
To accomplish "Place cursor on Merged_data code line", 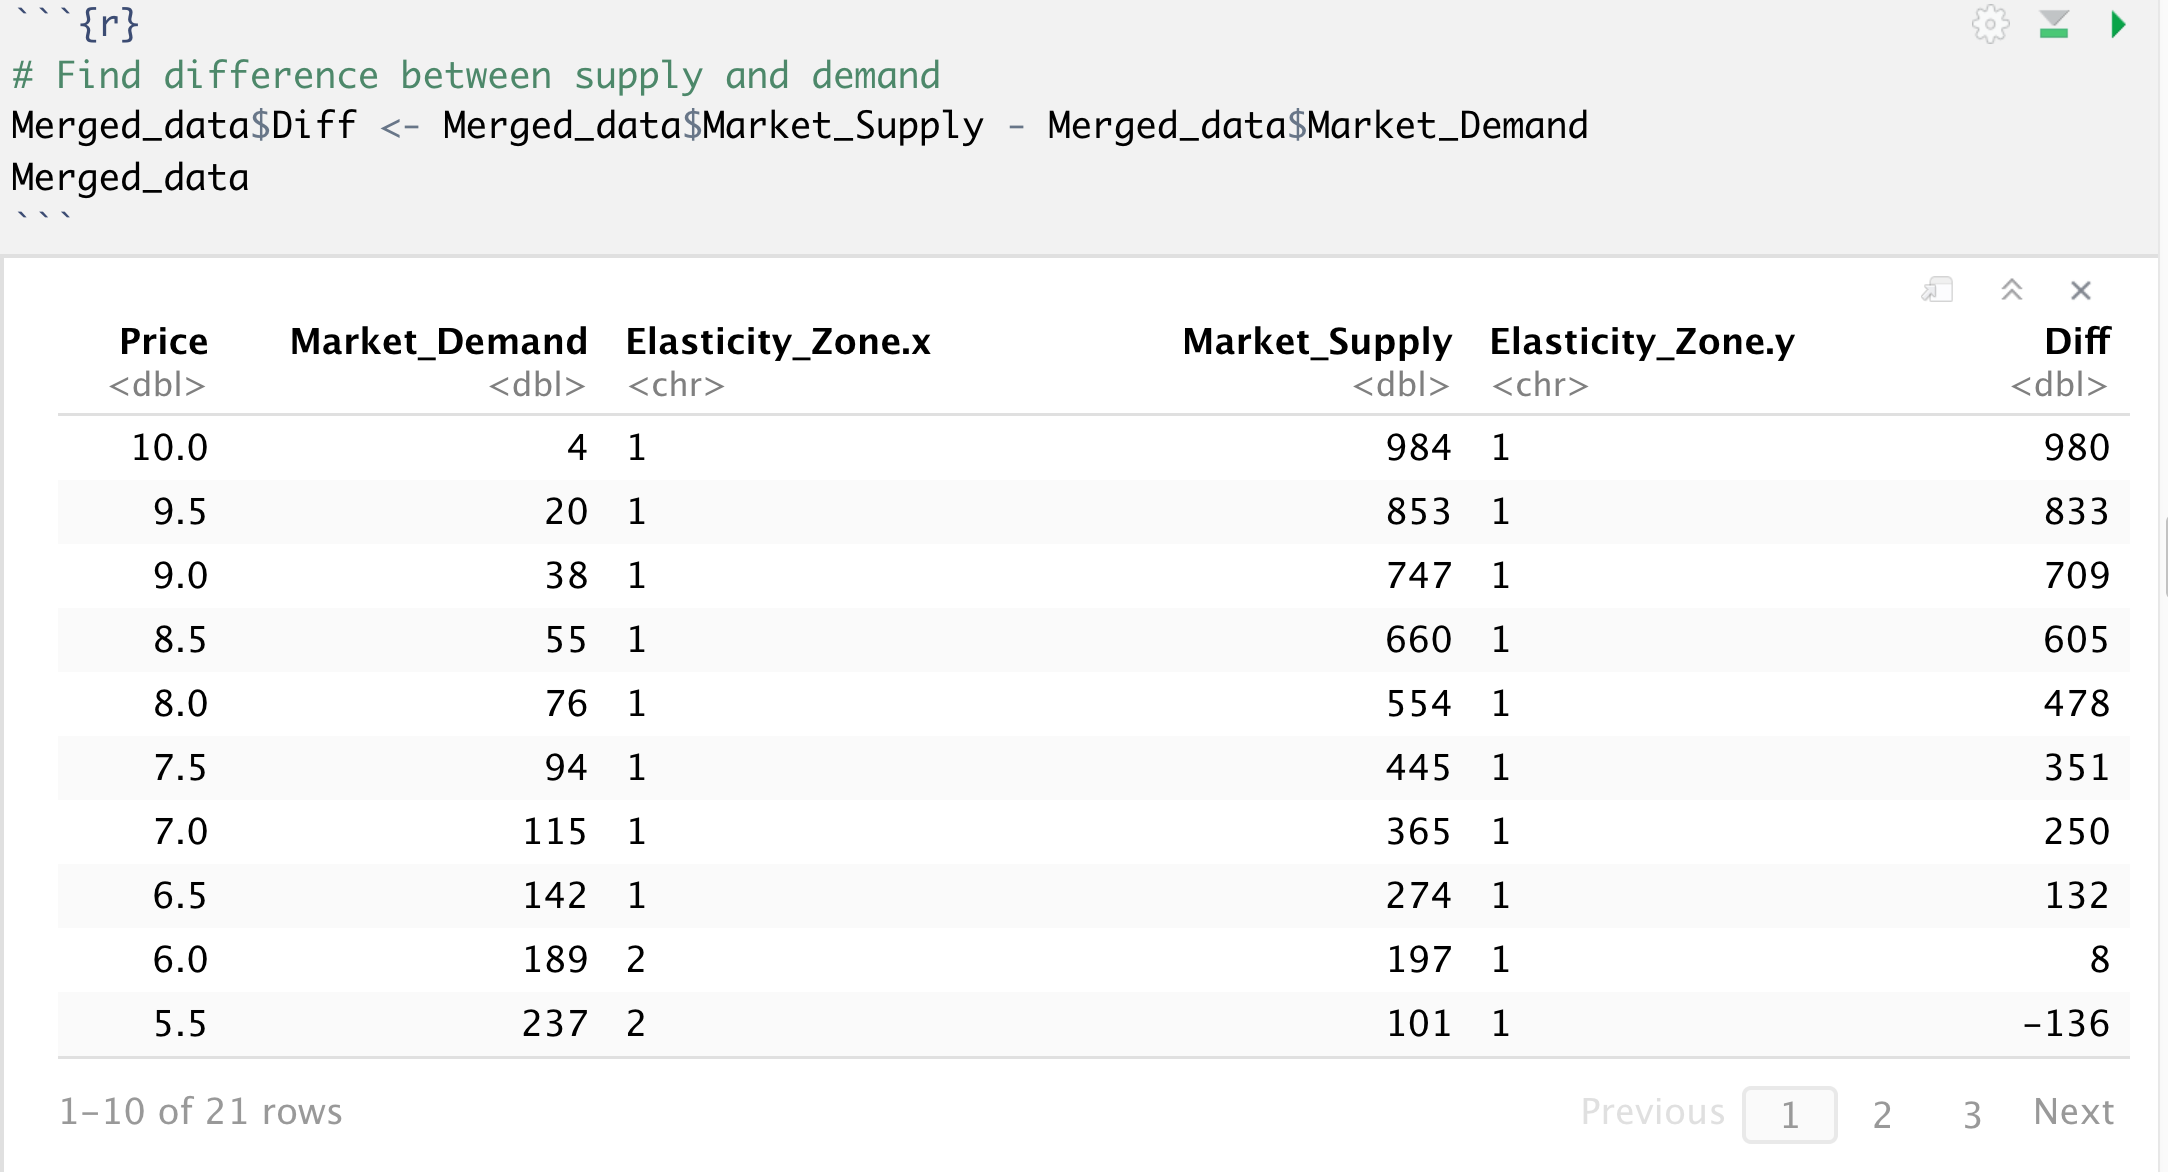I will click(130, 178).
